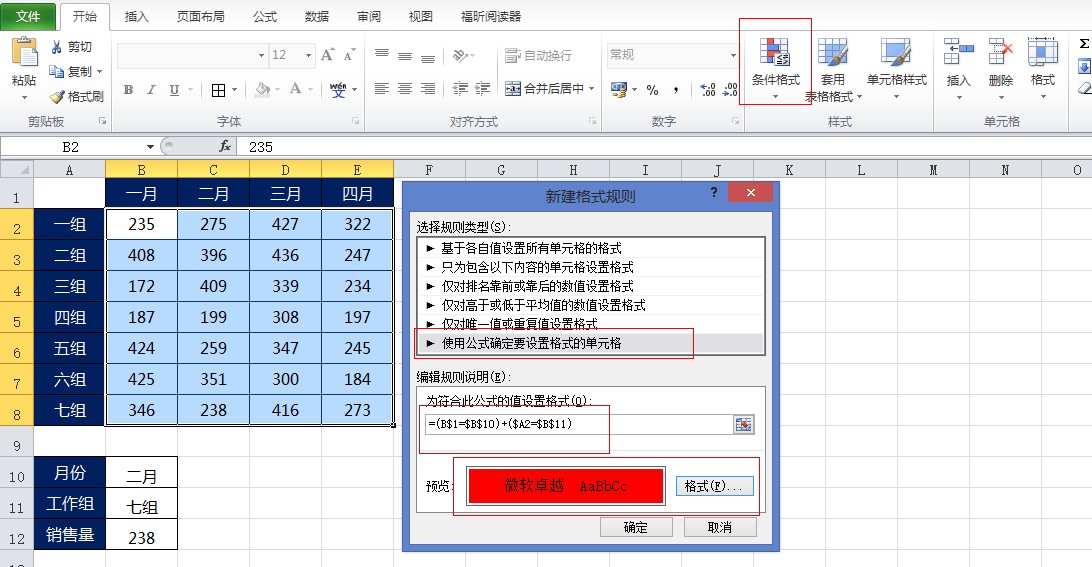The width and height of the screenshot is (1092, 567).
Task: Toggle align text left
Action: point(382,88)
